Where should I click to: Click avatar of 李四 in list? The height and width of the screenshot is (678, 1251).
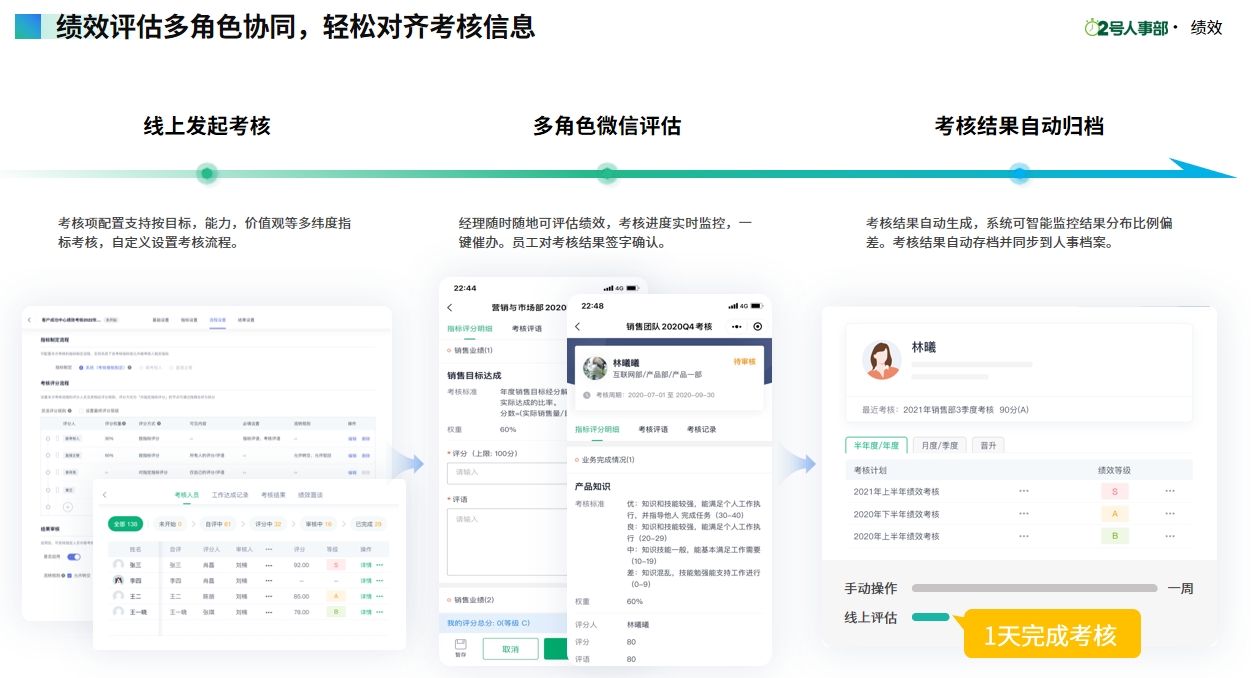point(118,580)
